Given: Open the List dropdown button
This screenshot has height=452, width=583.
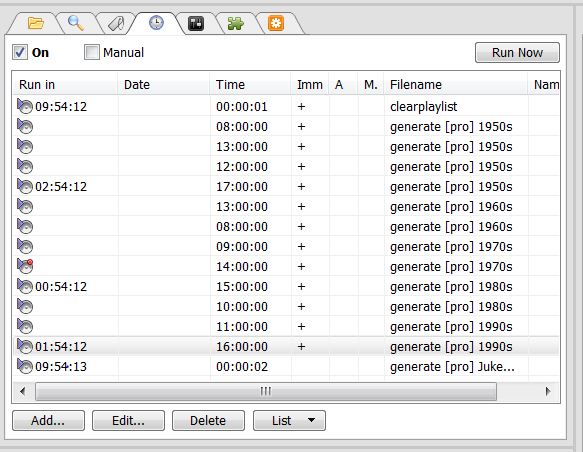Looking at the screenshot, I should click(289, 420).
